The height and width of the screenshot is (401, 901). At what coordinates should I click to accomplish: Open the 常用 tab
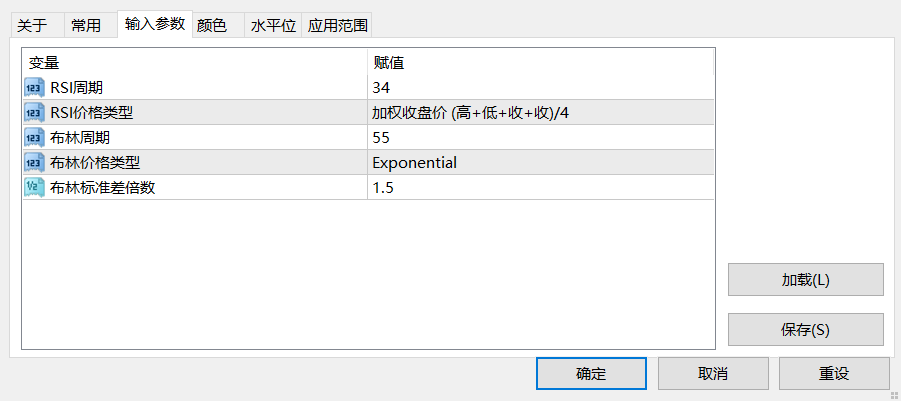[86, 26]
